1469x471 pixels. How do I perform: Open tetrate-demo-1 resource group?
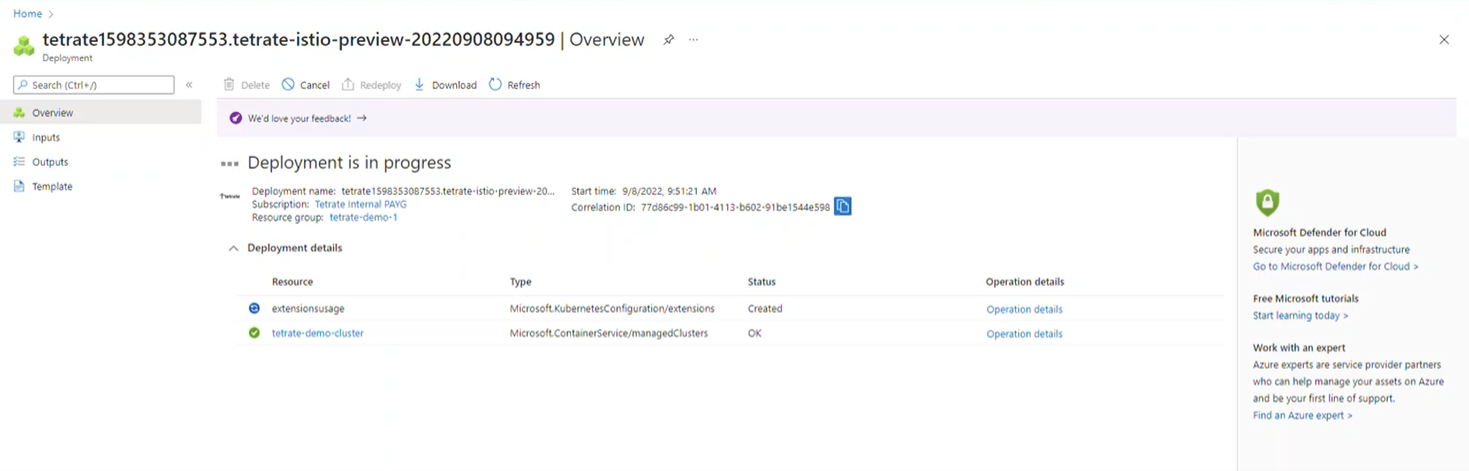click(363, 217)
